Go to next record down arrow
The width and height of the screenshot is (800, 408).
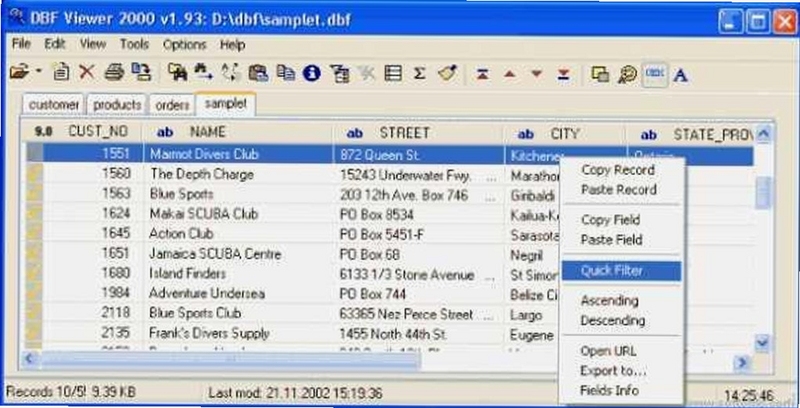click(536, 74)
